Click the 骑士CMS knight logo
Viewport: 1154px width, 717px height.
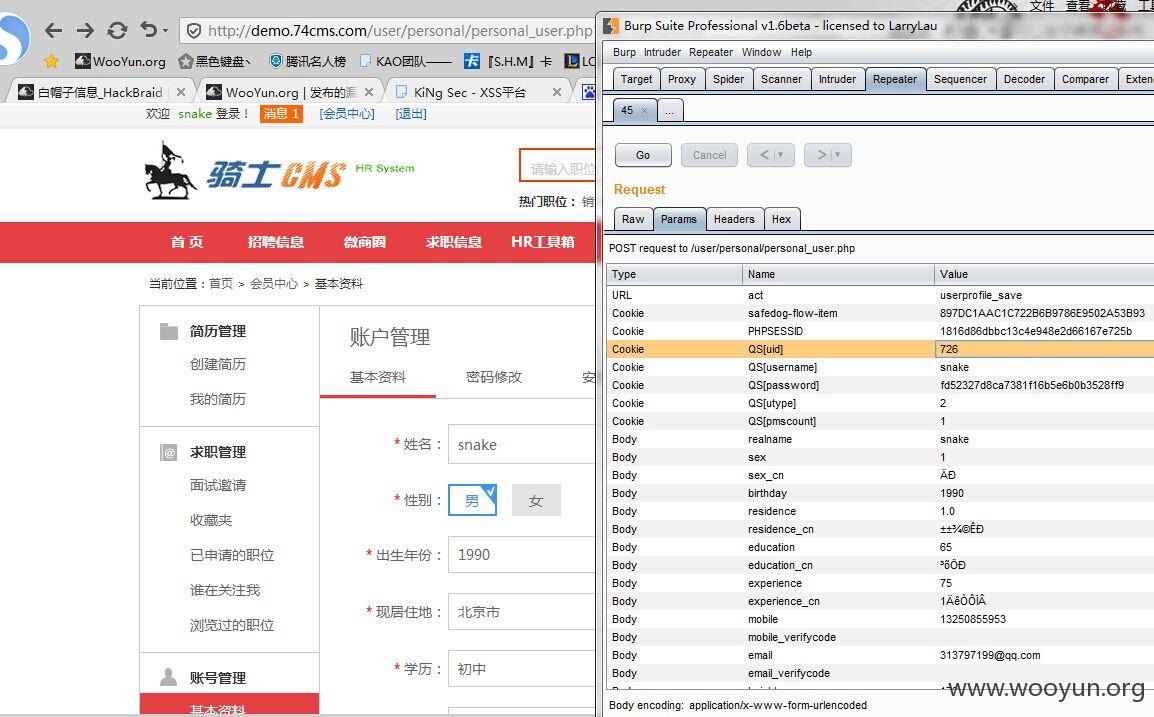pos(245,172)
